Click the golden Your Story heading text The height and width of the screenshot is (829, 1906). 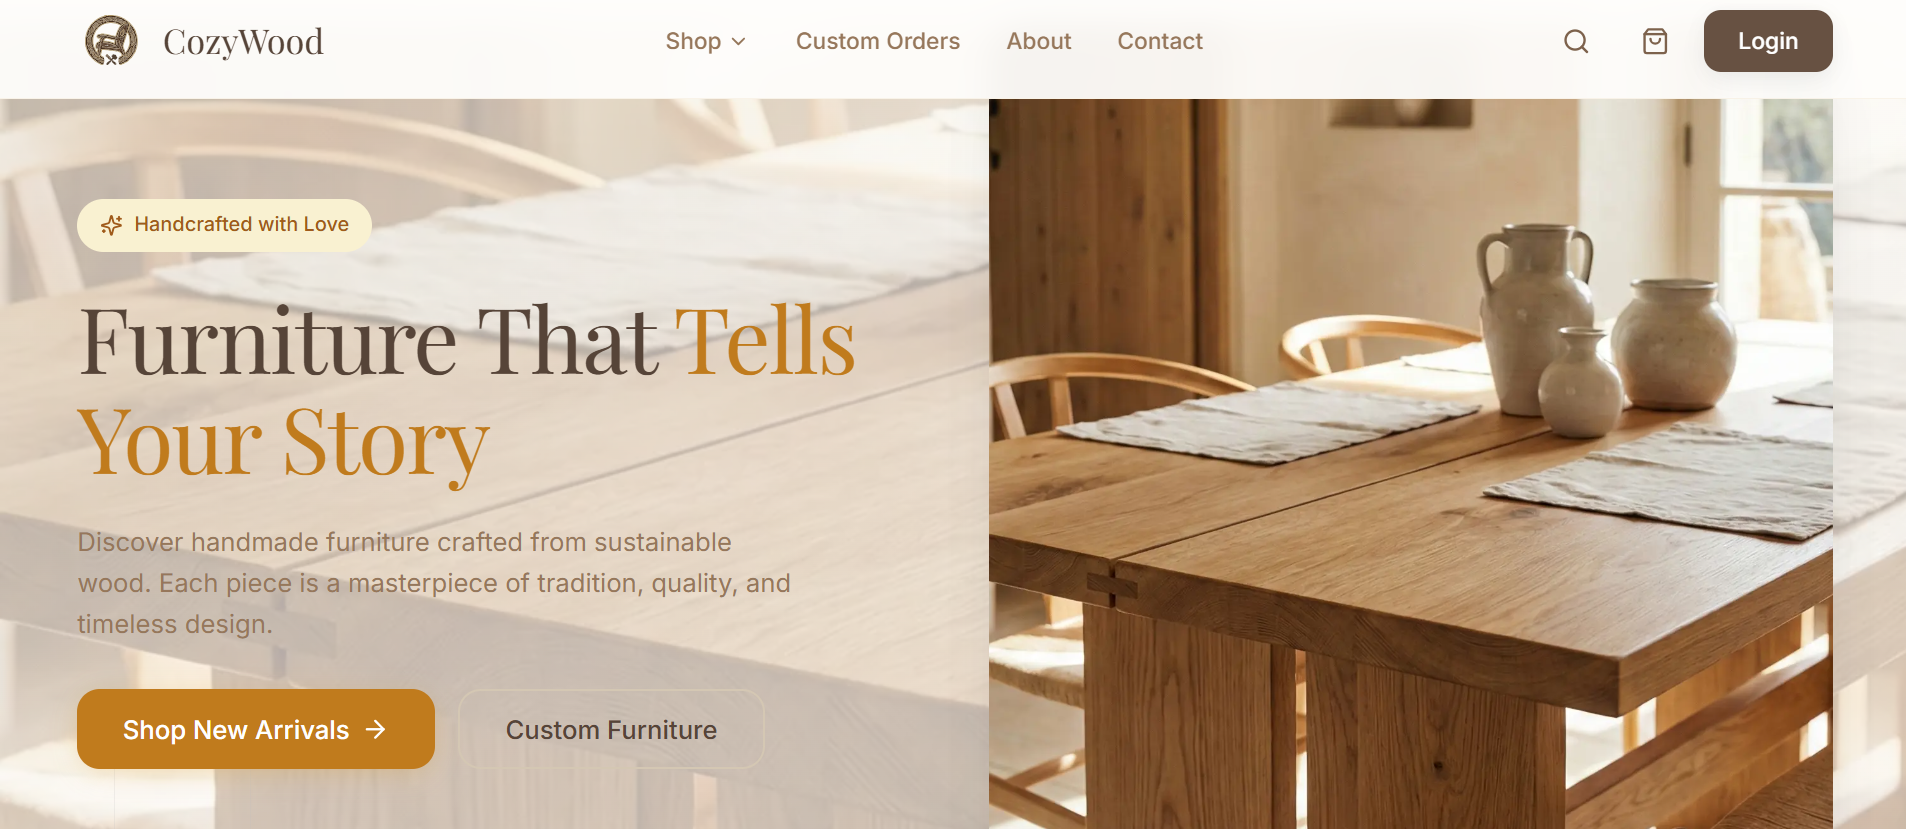point(283,443)
